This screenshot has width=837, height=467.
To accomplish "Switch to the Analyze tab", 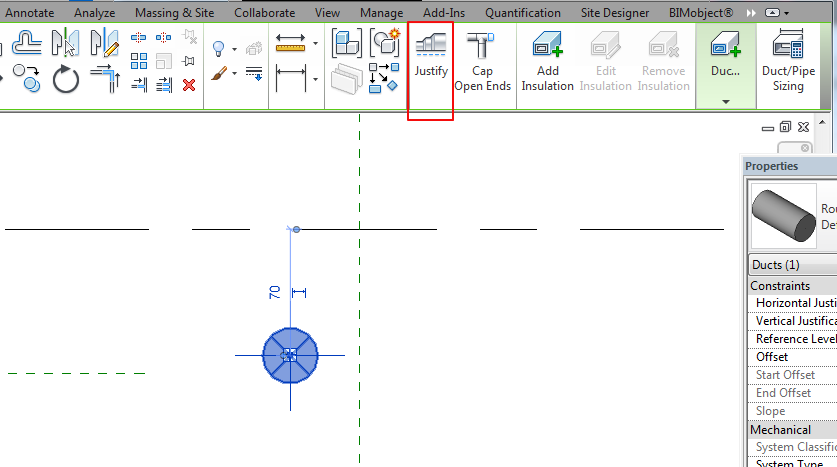I will coord(94,13).
